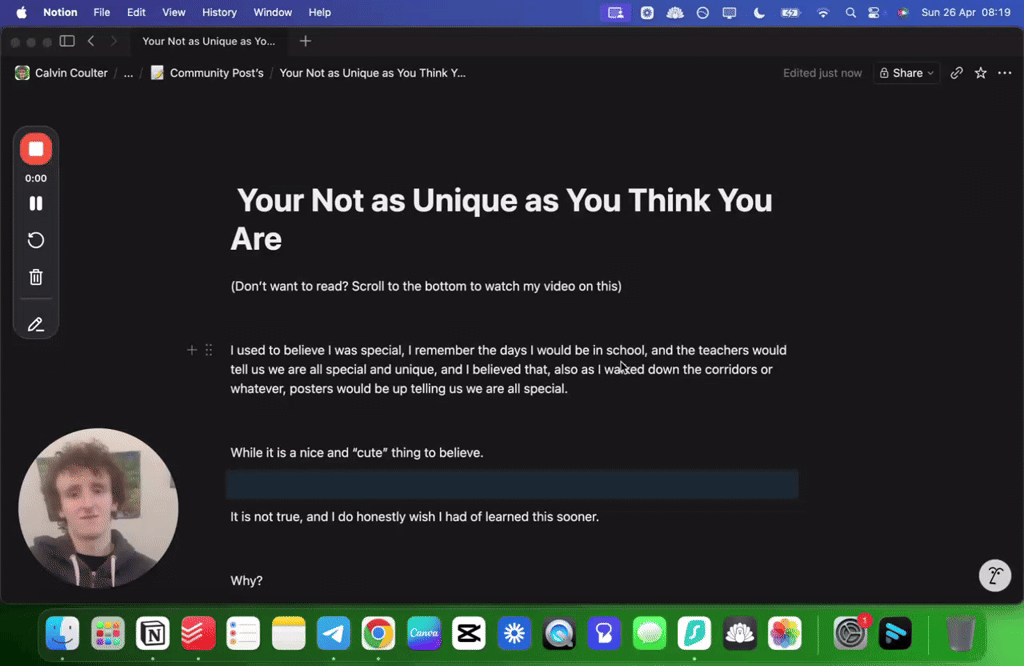Viewport: 1024px width, 666px height.
Task: Open the History menu
Action: [219, 12]
